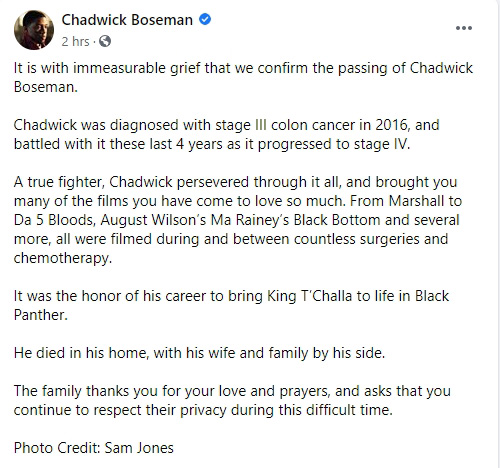Click the "The family thanks you" paragraph
This screenshot has height=468, width=500.
click(x=232, y=400)
